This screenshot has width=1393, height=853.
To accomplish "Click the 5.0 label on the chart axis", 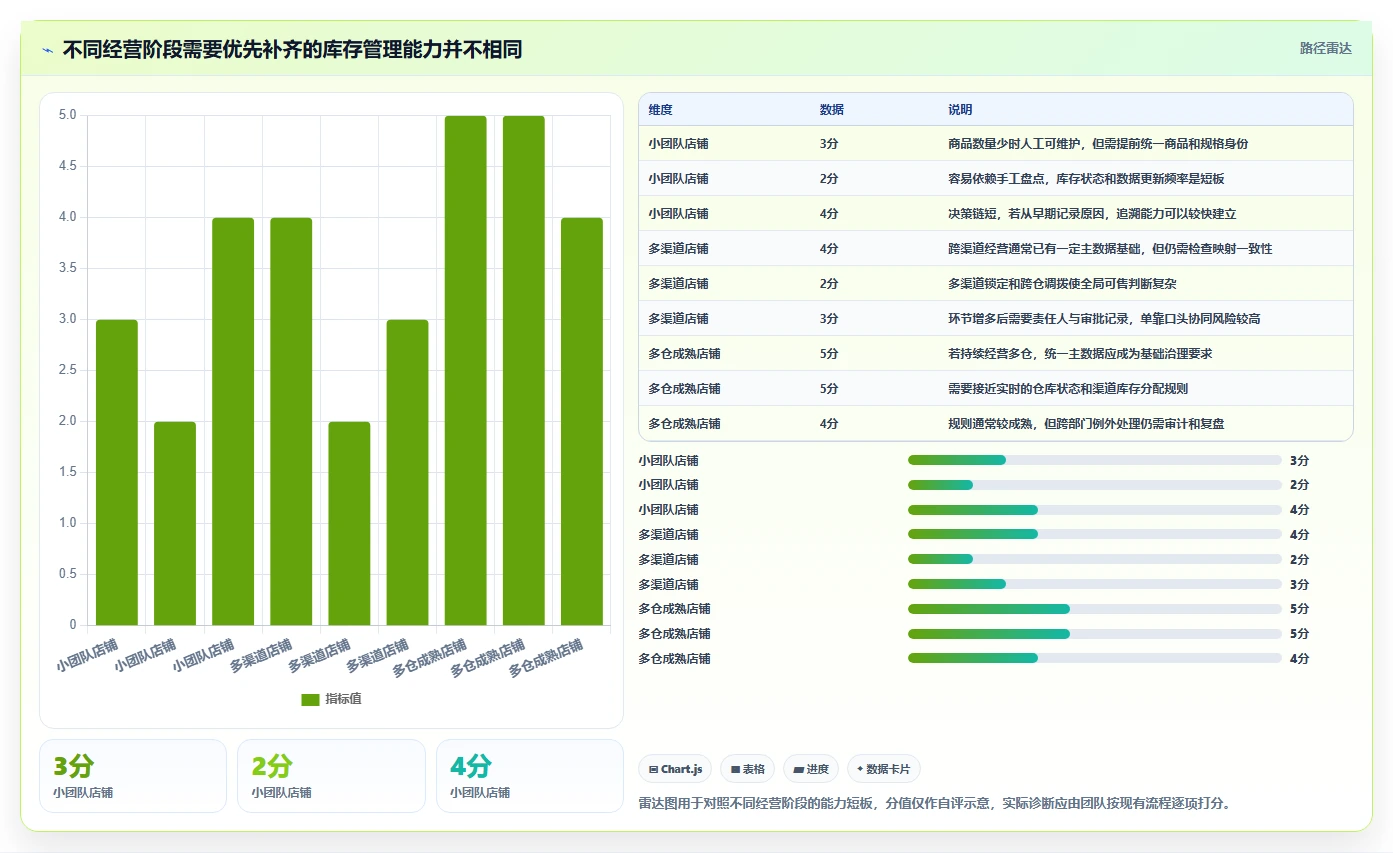I will 67,115.
